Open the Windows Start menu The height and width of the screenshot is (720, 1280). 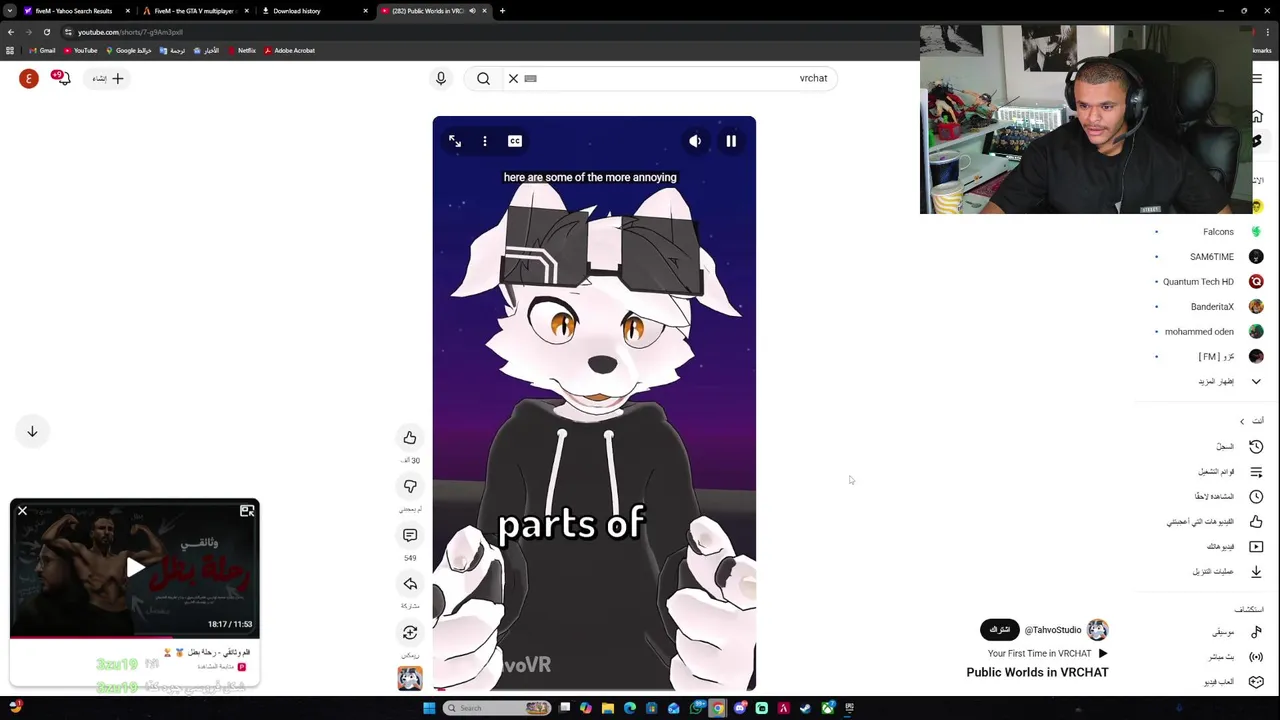(x=429, y=708)
